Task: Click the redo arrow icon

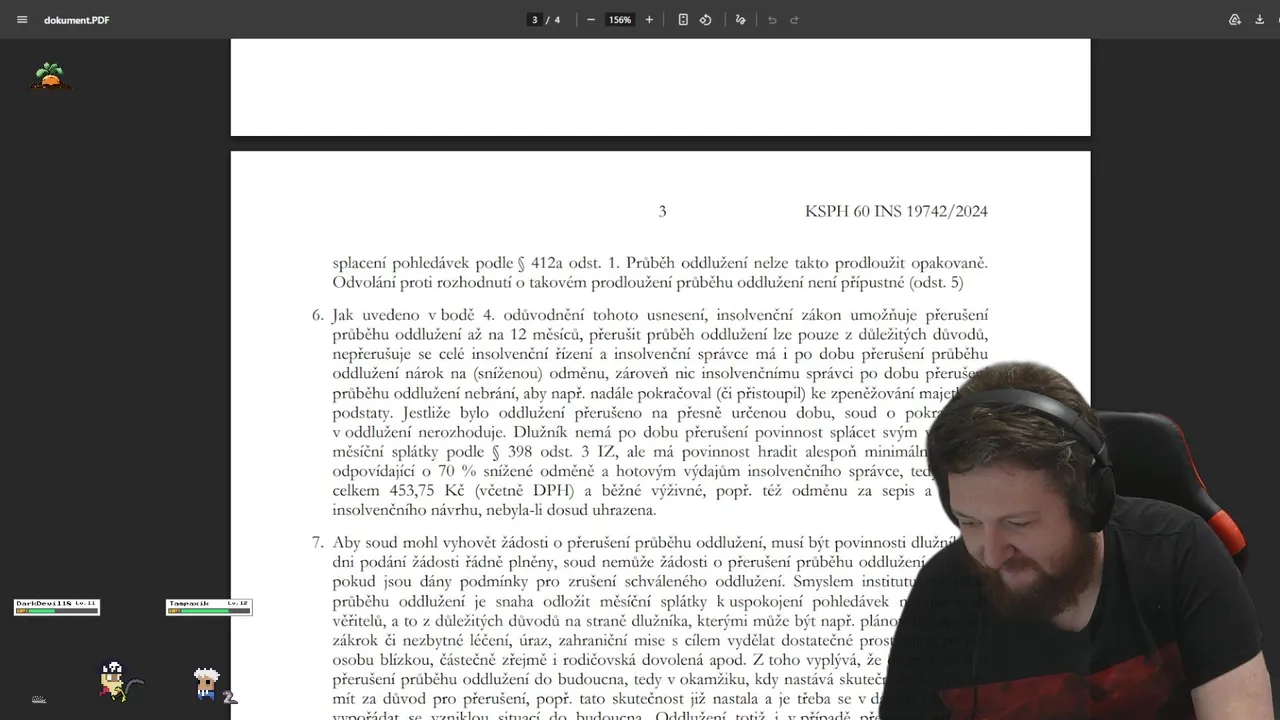Action: tap(795, 20)
